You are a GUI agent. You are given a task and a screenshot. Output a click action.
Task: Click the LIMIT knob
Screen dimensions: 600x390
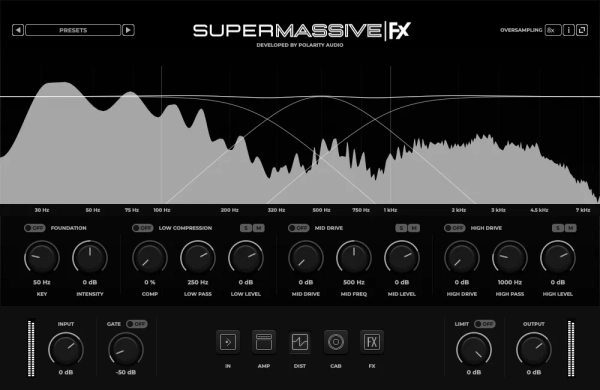[474, 349]
